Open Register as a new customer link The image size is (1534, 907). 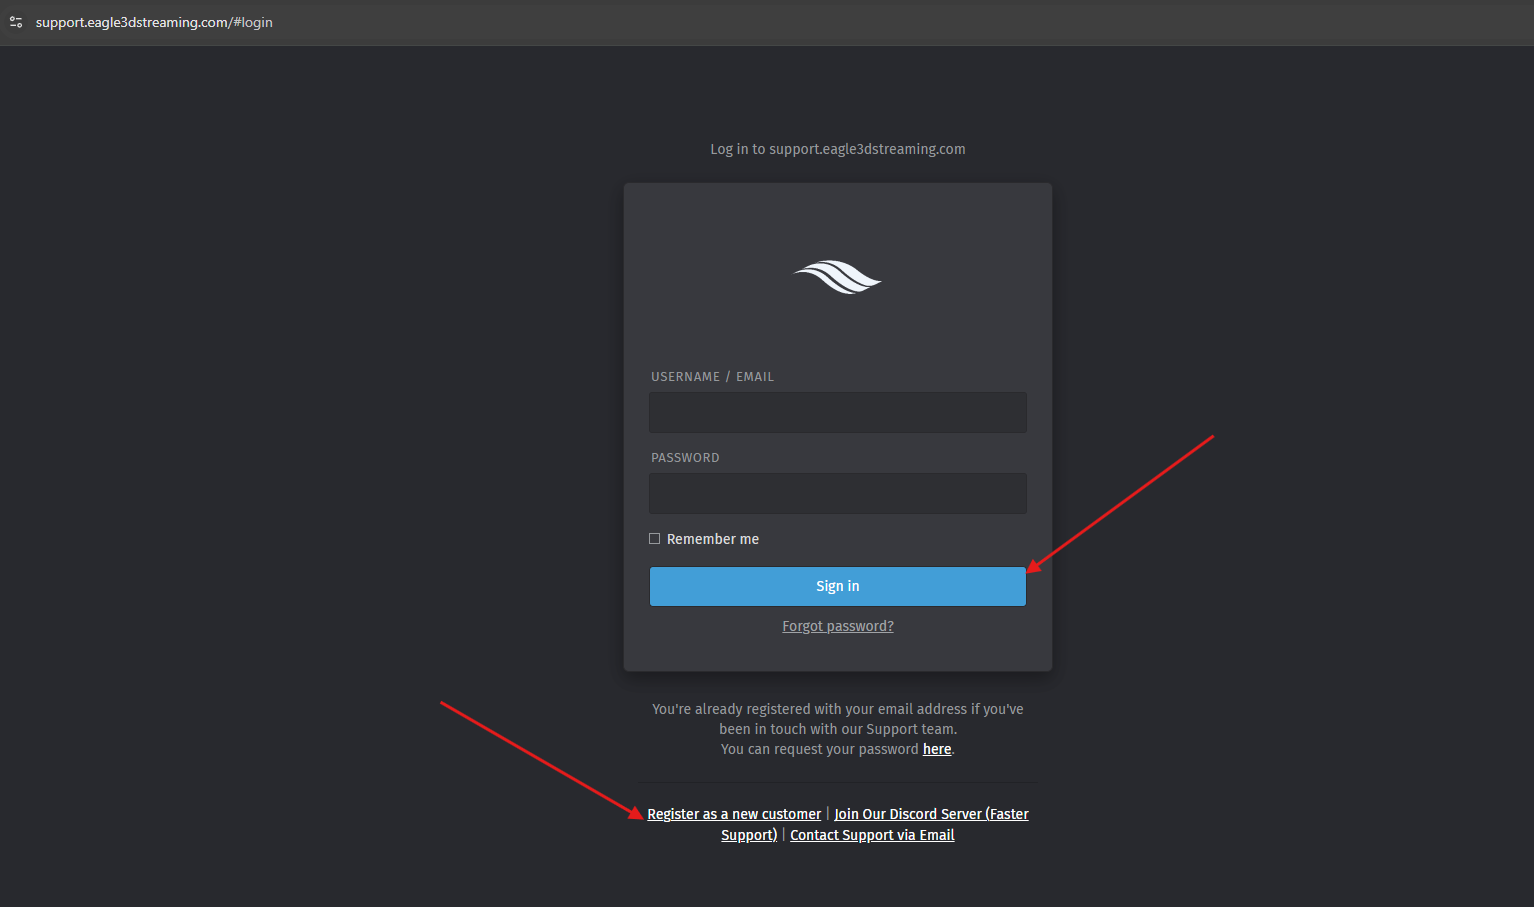[x=734, y=814]
